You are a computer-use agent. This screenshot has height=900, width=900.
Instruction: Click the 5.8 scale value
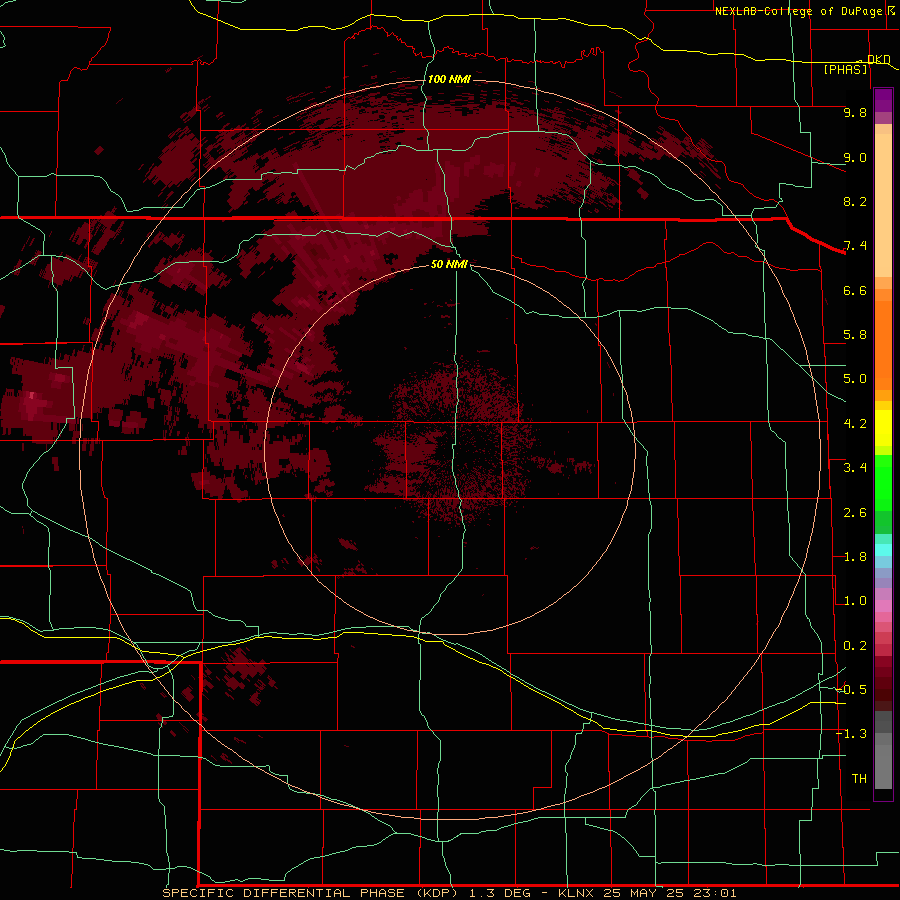(x=855, y=335)
